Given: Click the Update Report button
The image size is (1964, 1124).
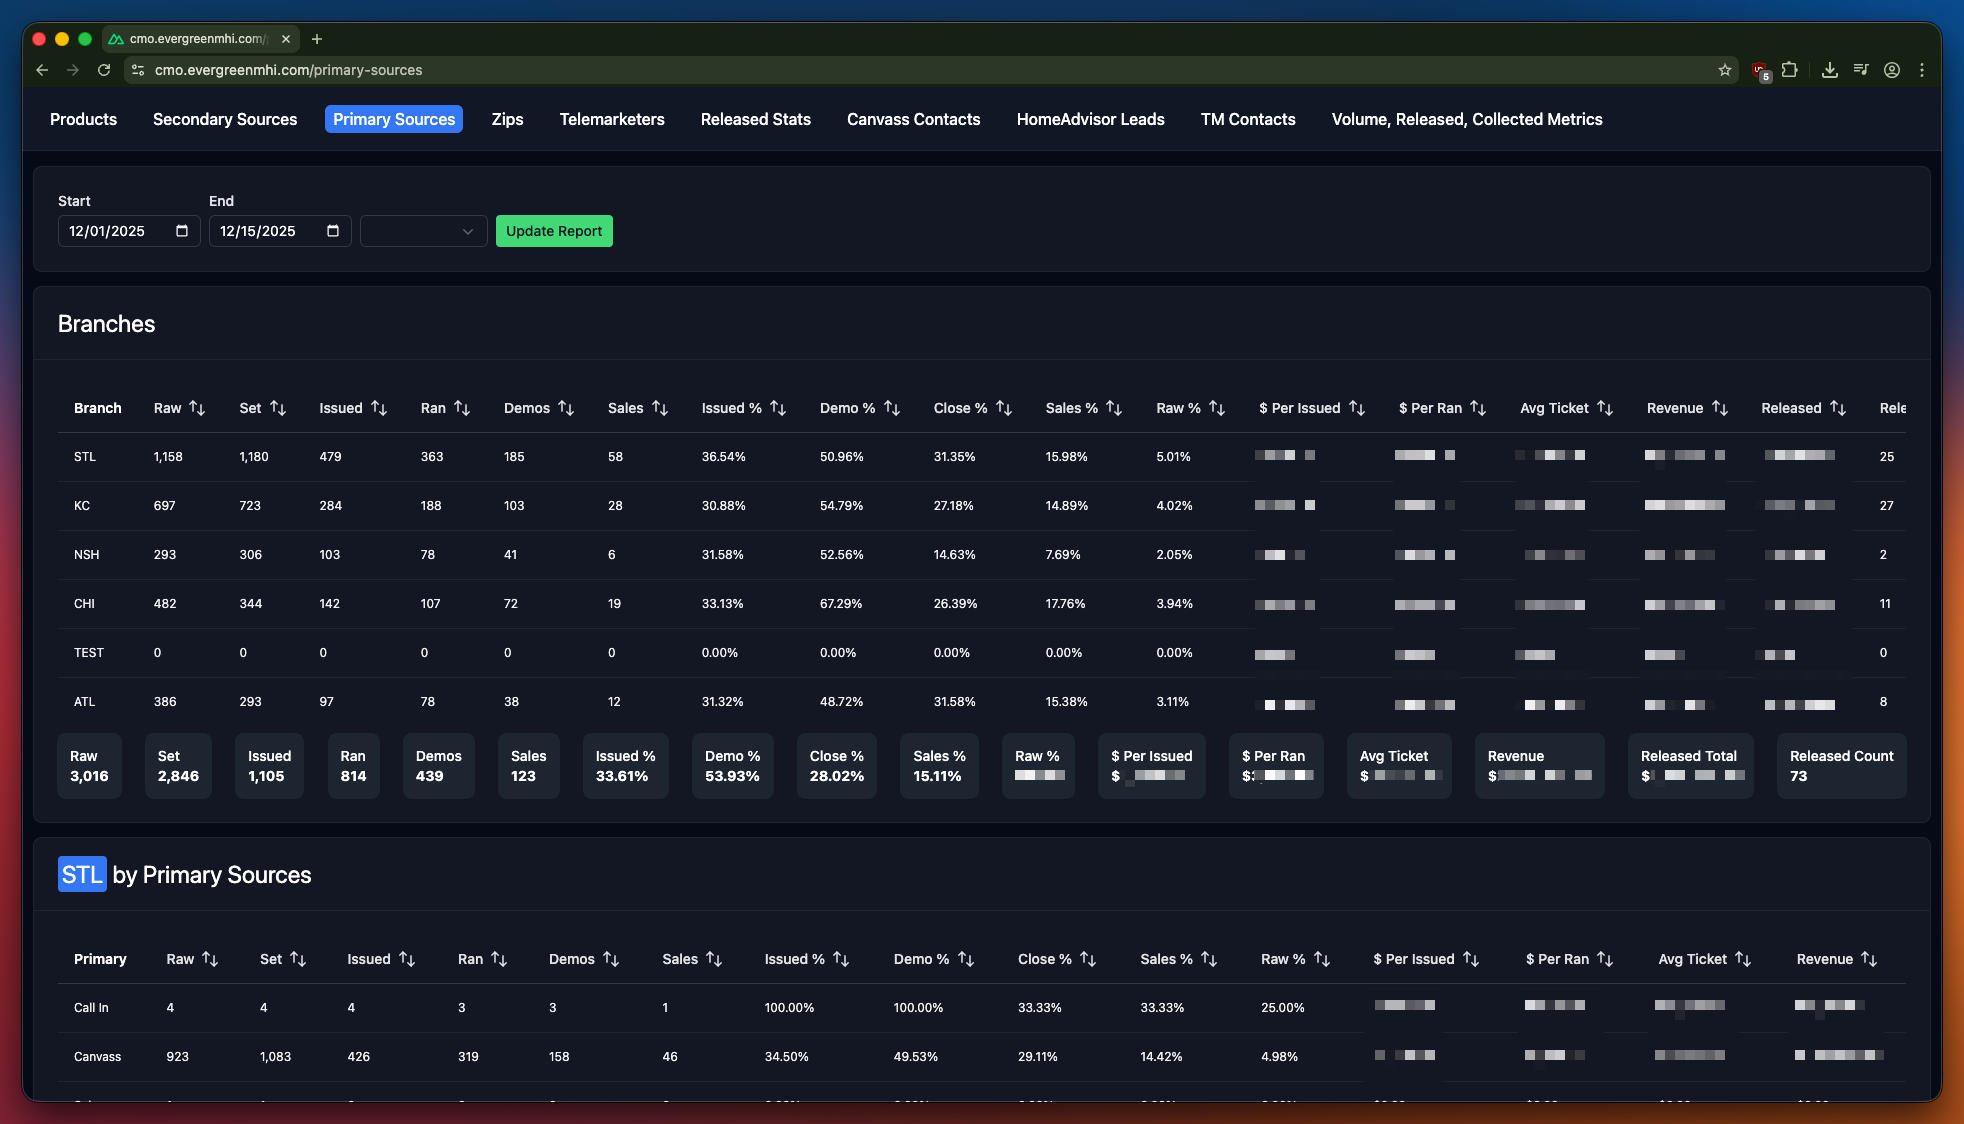Looking at the screenshot, I should (554, 231).
